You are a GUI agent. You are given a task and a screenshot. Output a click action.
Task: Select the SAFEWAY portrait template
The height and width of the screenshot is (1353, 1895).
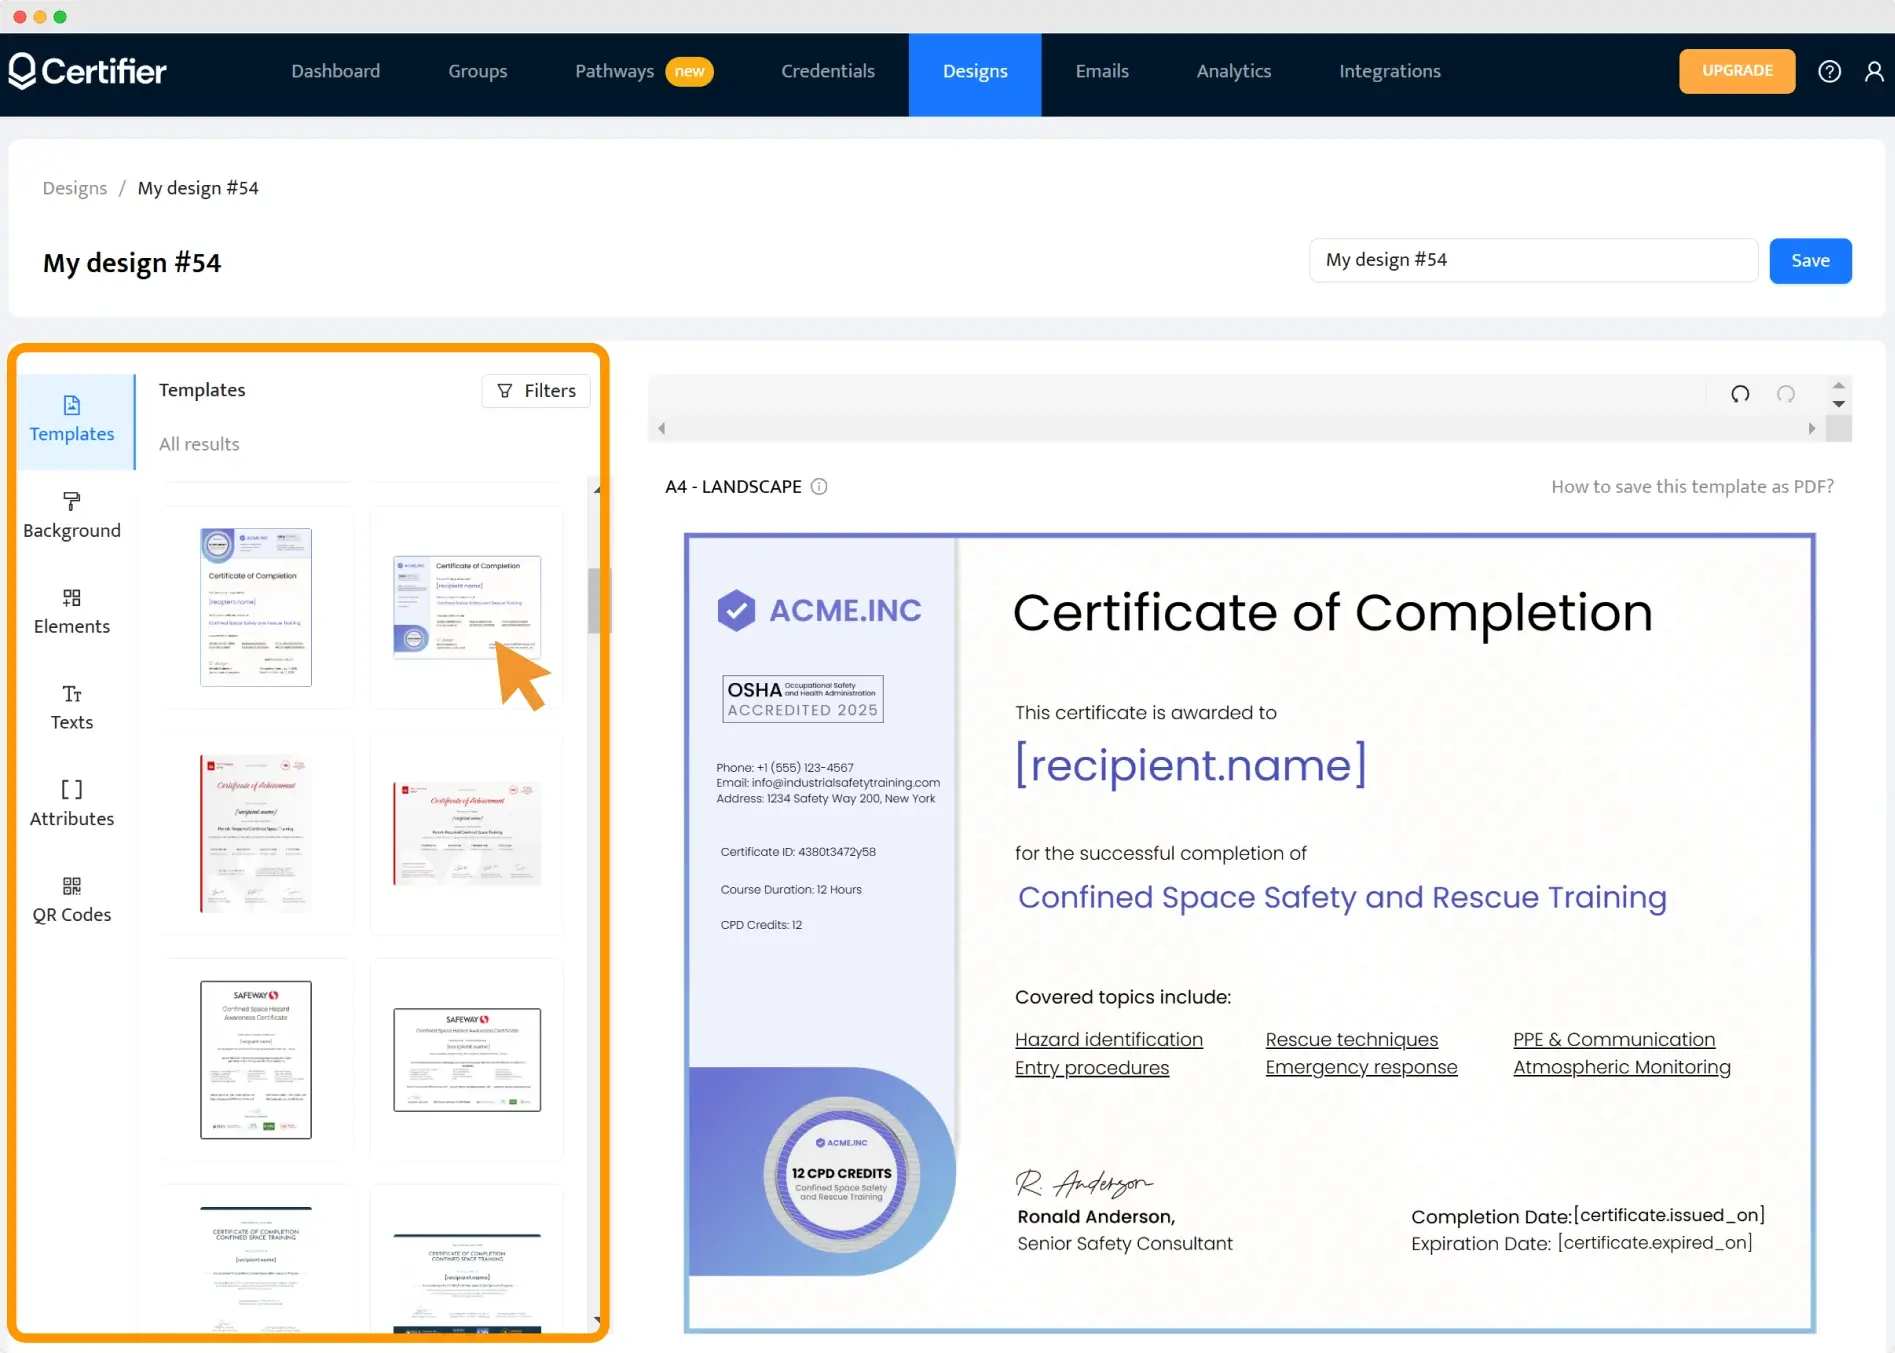coord(256,1060)
